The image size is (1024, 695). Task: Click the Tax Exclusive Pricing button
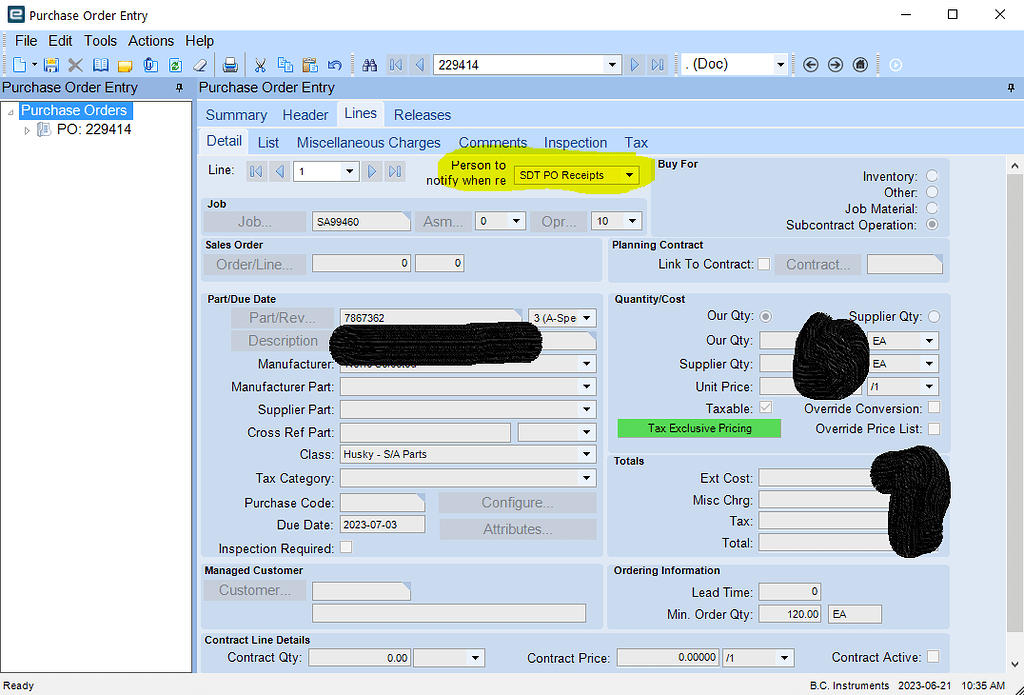pyautogui.click(x=698, y=428)
